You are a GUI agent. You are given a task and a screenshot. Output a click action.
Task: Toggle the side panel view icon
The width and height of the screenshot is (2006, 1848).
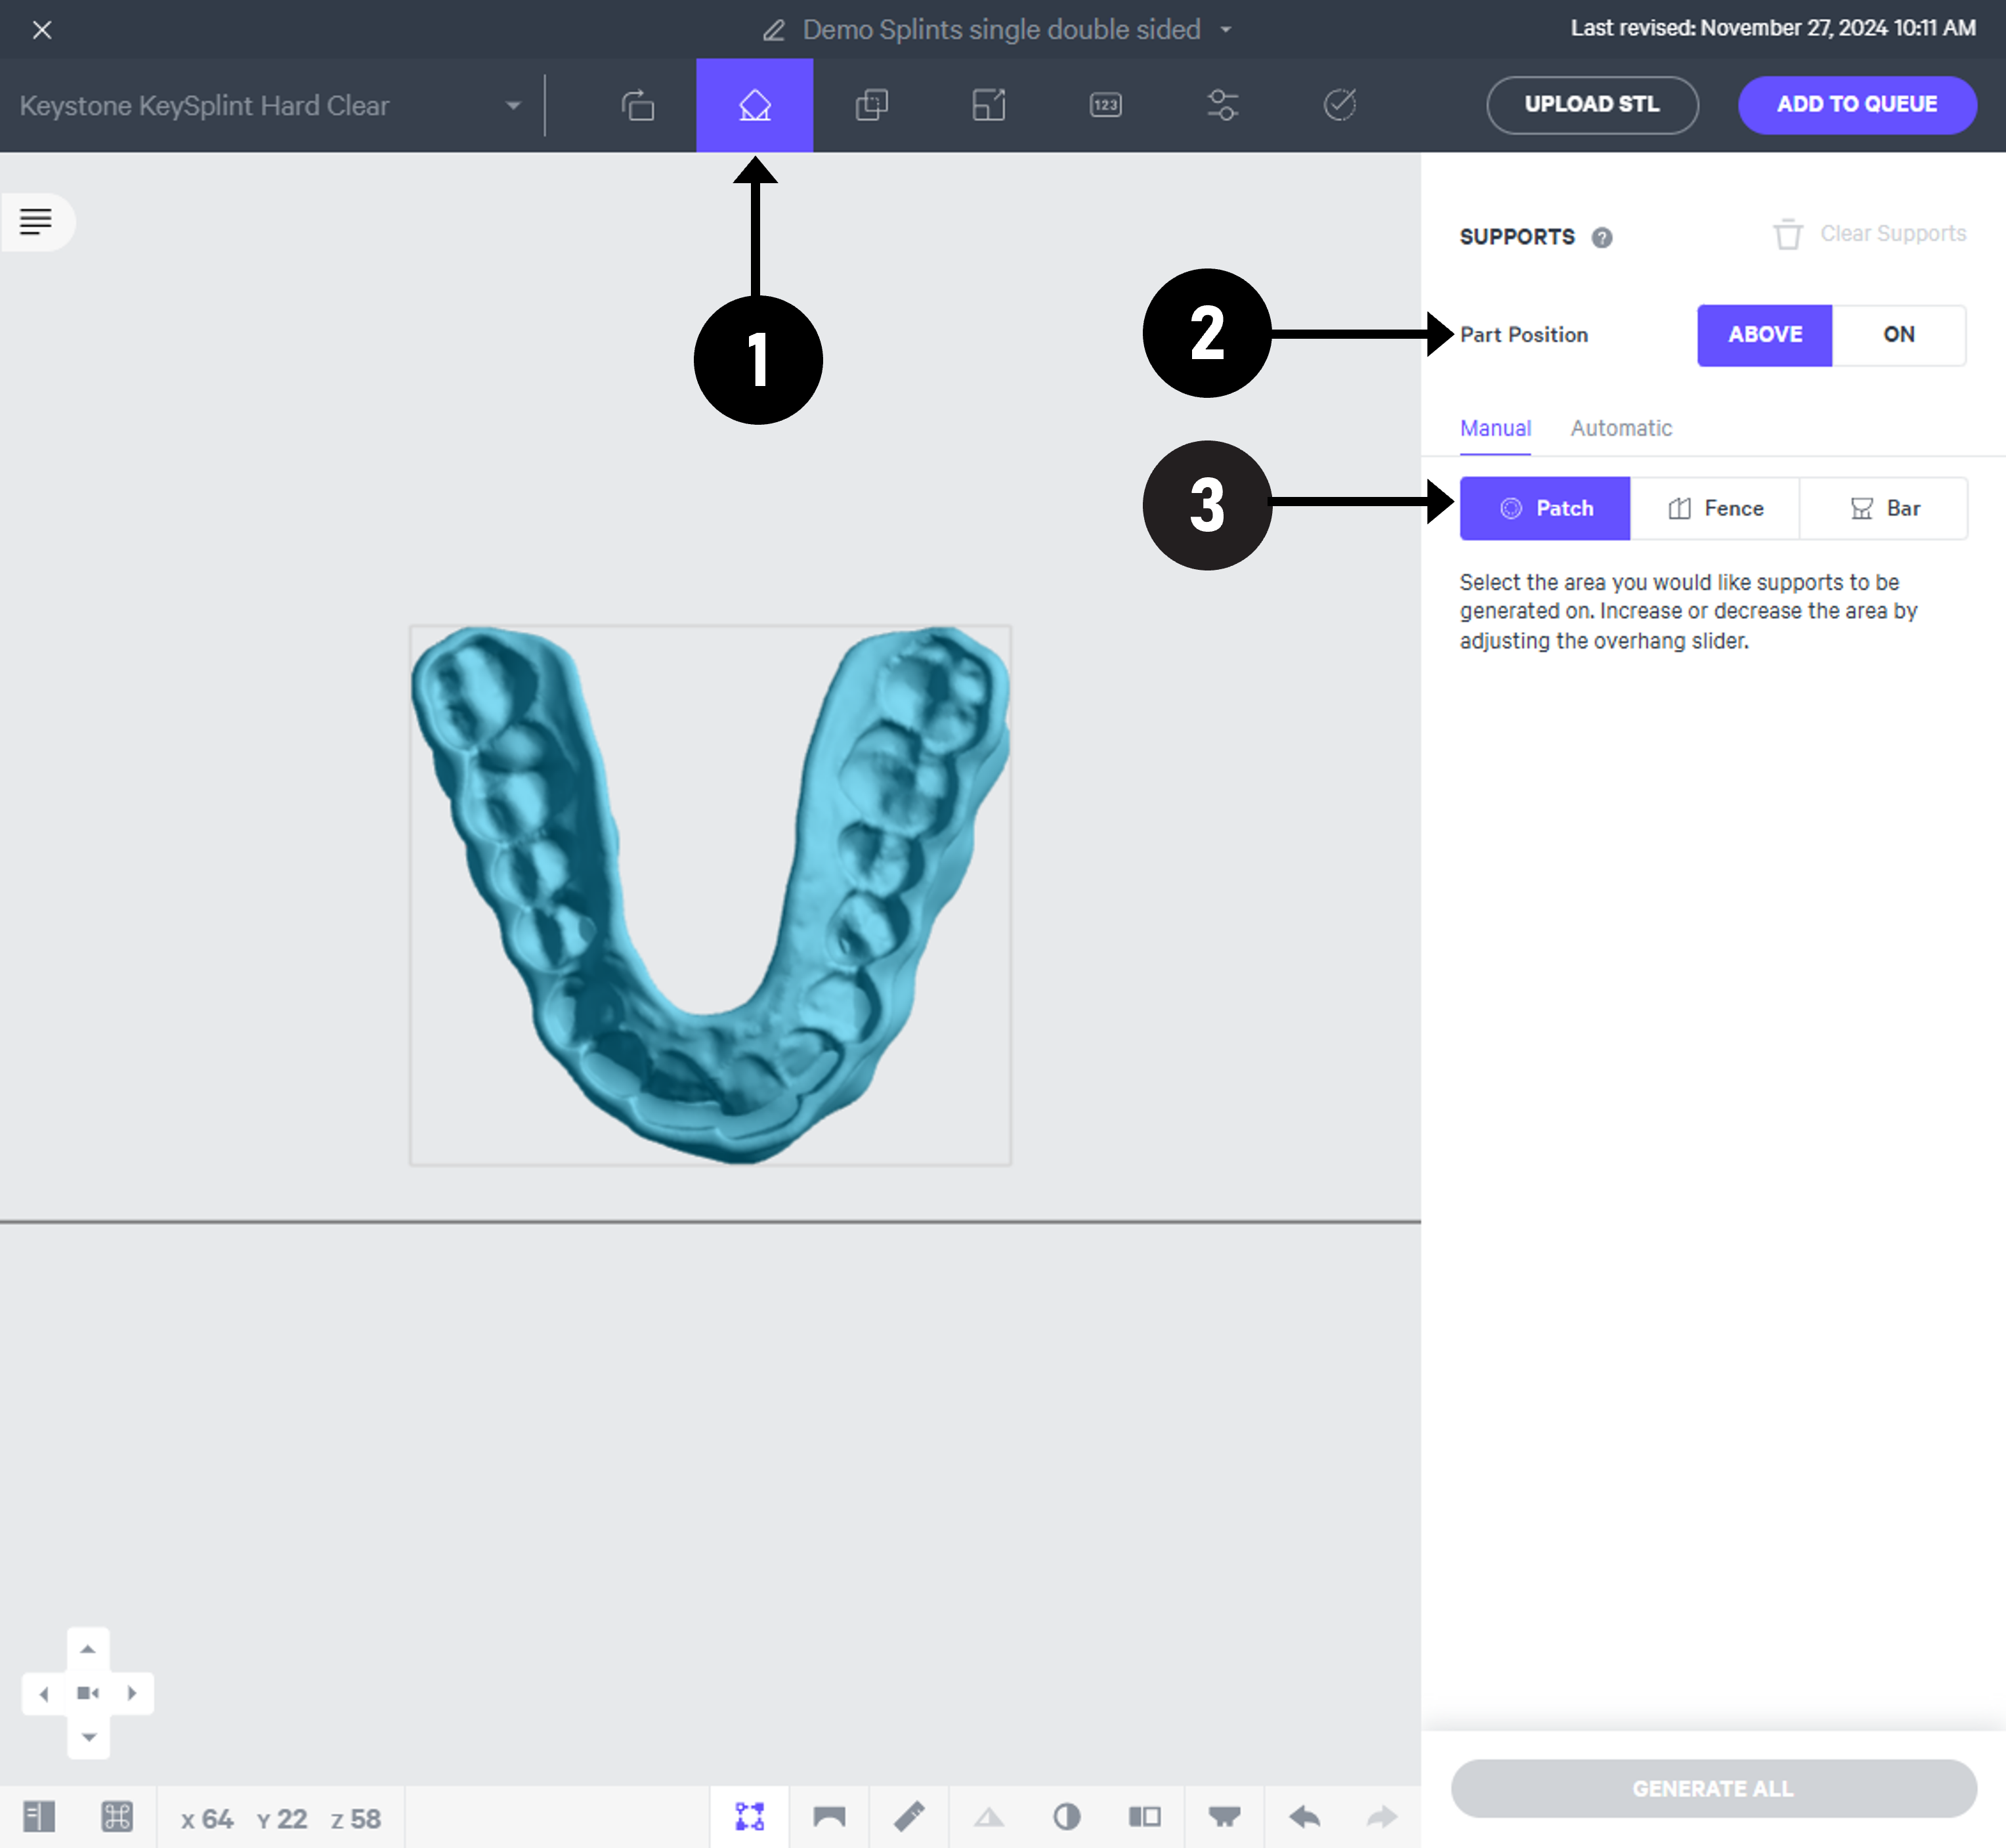39,1817
